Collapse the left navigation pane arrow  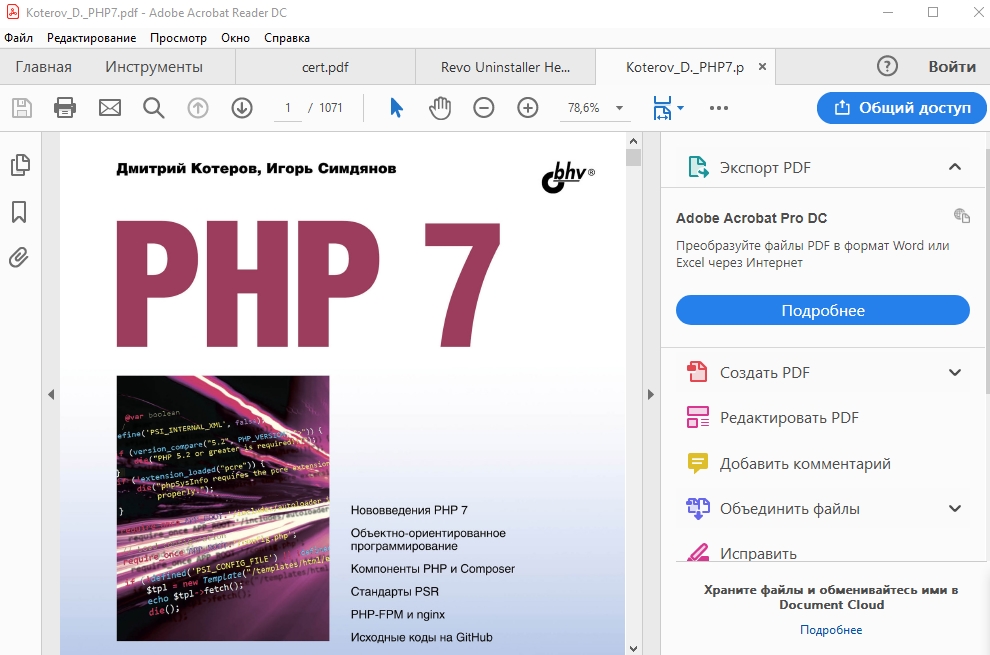pos(51,395)
